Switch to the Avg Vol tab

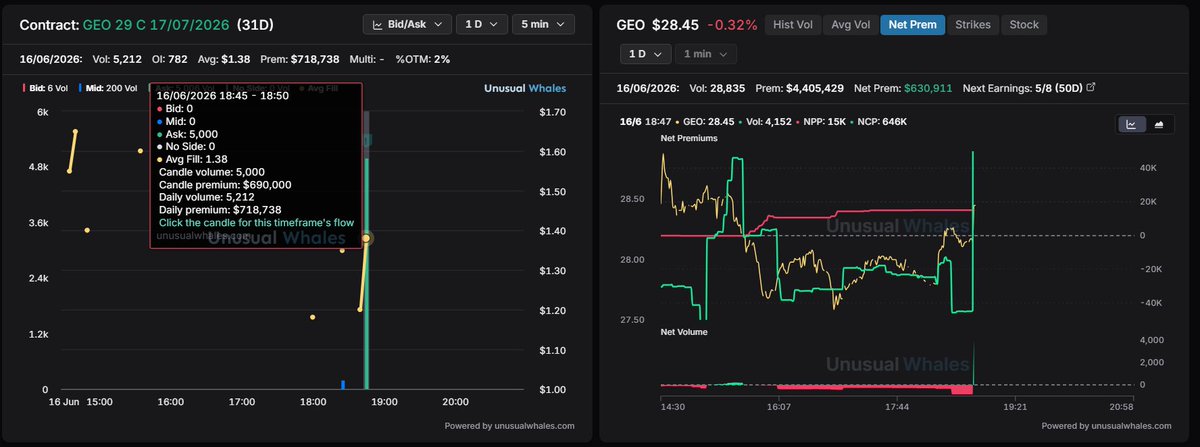[849, 24]
